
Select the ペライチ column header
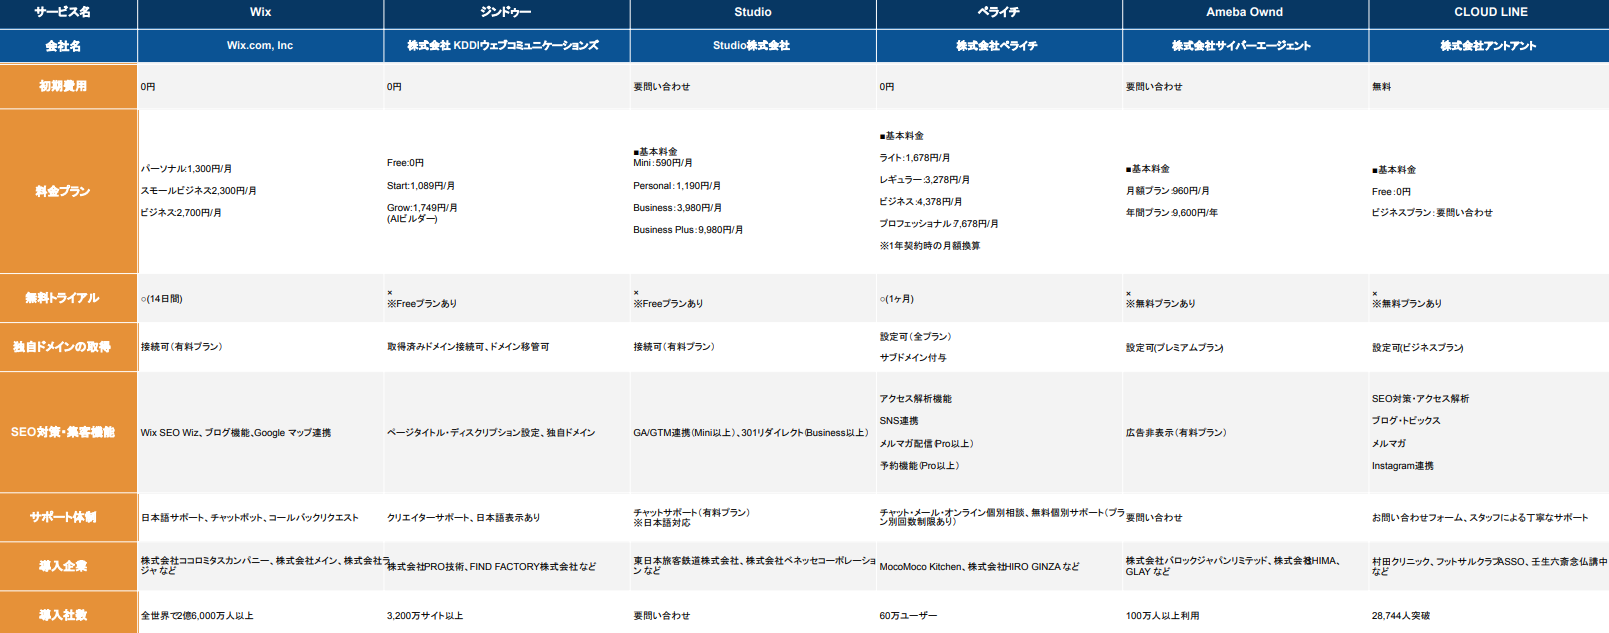[998, 12]
